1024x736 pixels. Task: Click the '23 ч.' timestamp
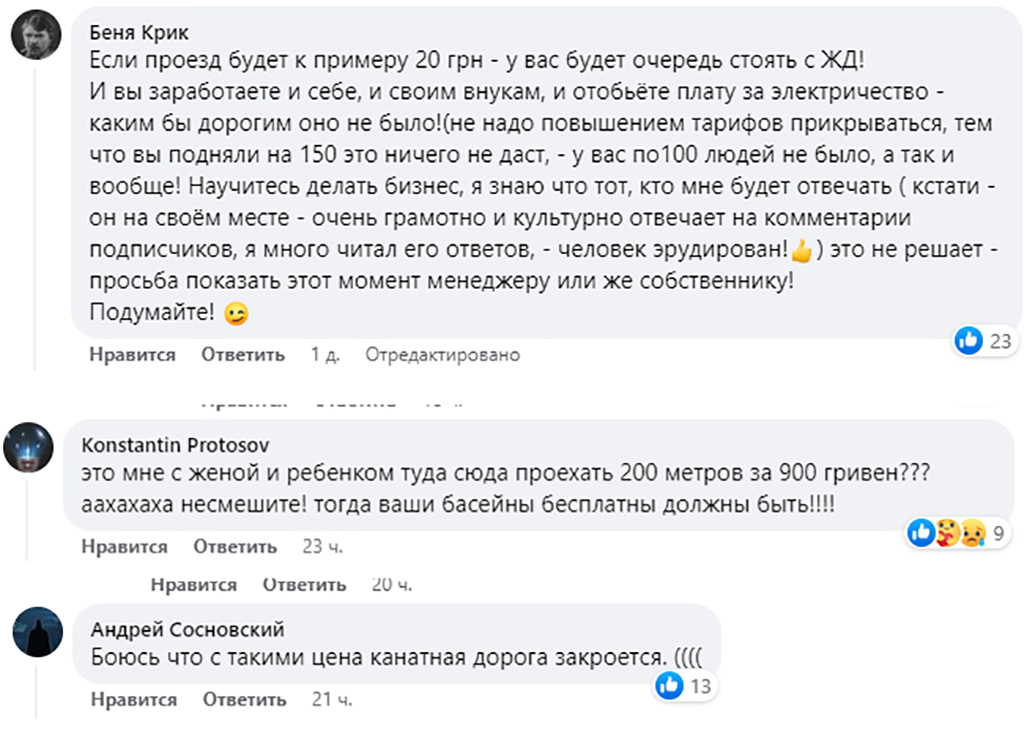click(x=322, y=547)
